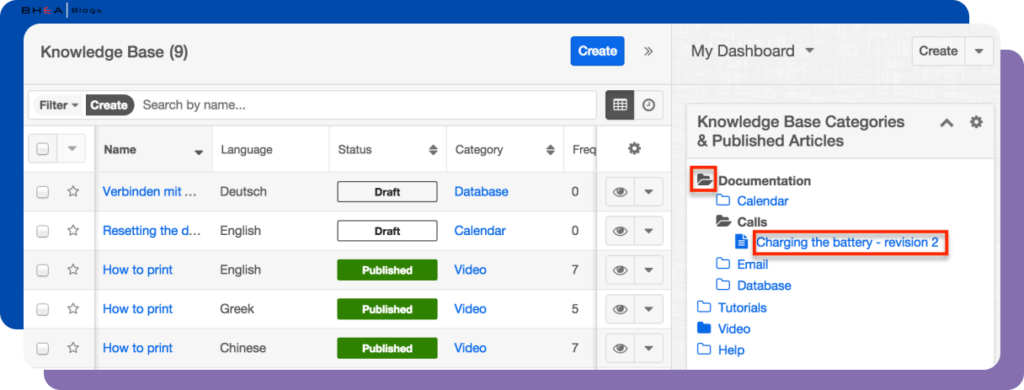Collapse the Calls folder icon
1024x390 pixels.
coord(723,221)
